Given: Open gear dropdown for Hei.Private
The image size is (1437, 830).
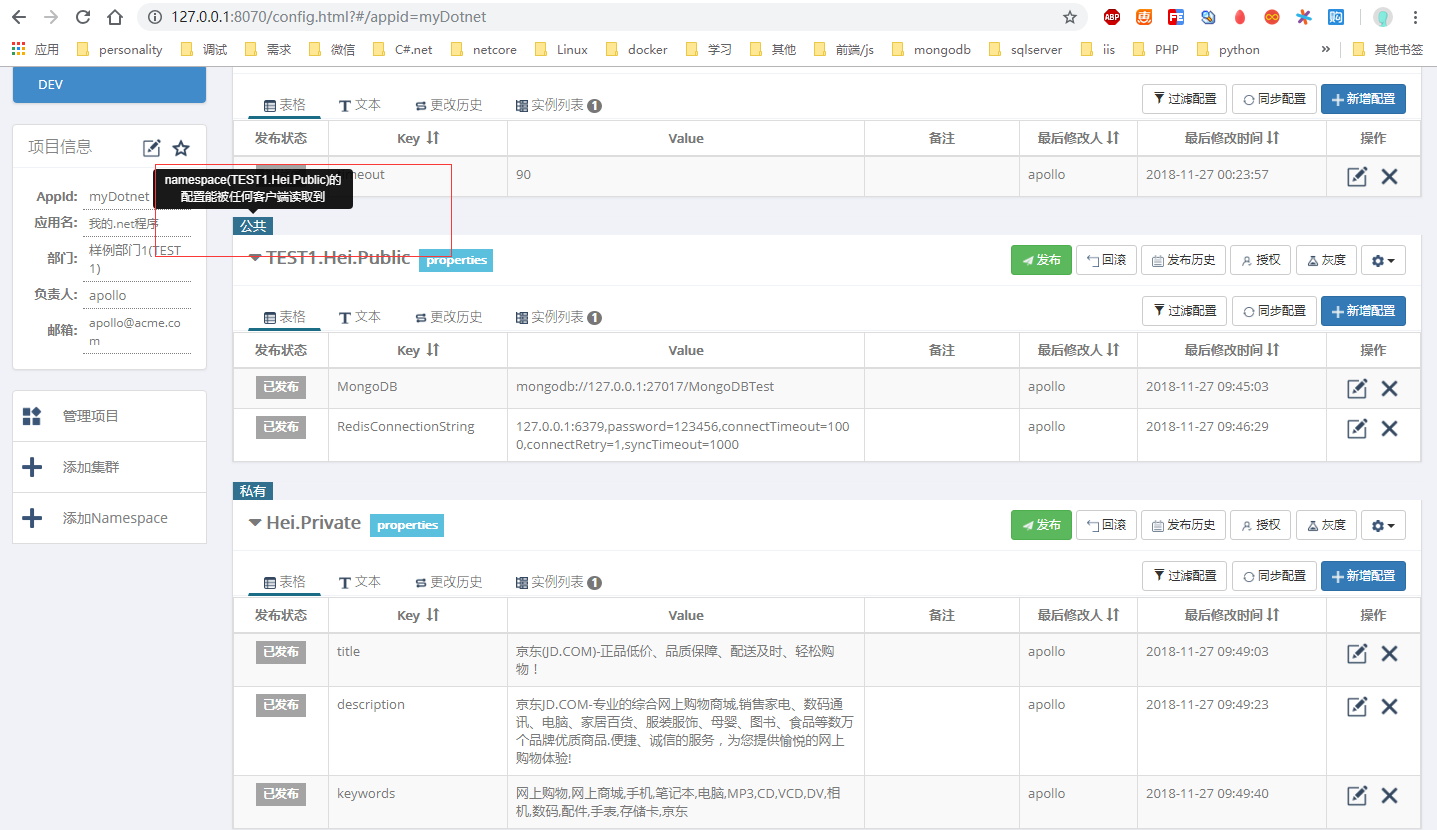Looking at the screenshot, I should (x=1385, y=525).
